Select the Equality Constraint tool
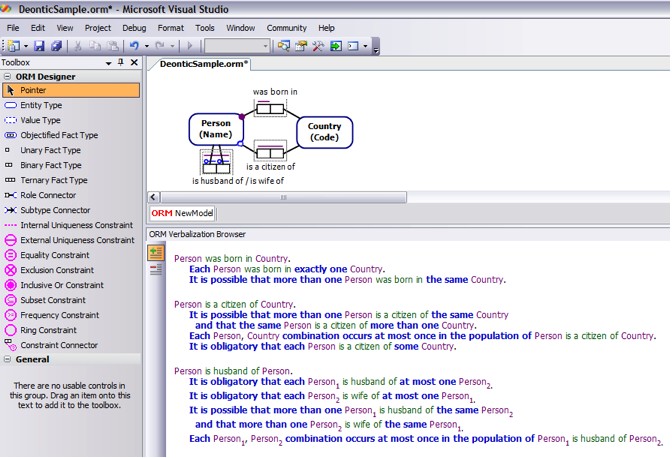The image size is (672, 458). [71, 255]
